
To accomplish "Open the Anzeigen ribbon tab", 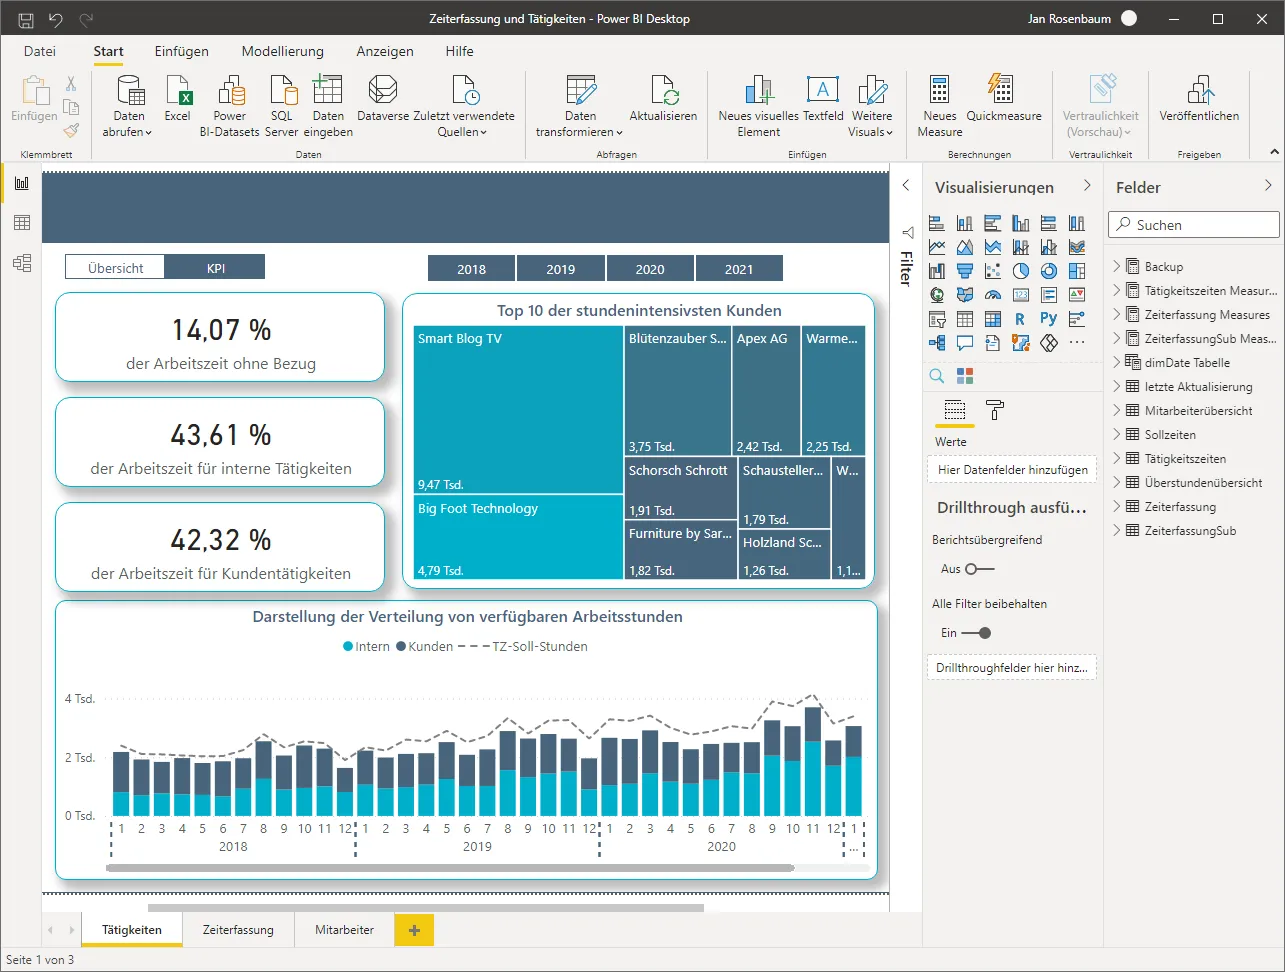I will click(x=385, y=51).
